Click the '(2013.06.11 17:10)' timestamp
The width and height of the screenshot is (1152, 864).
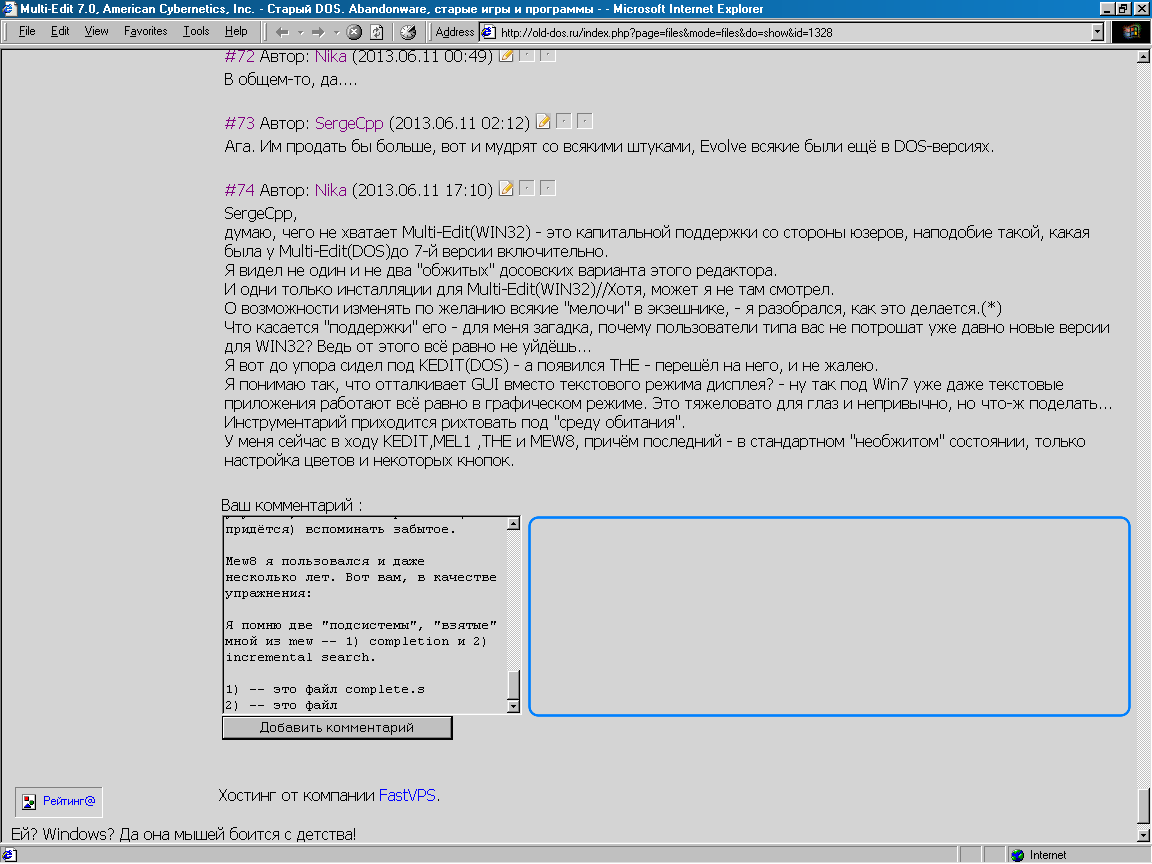click(422, 190)
